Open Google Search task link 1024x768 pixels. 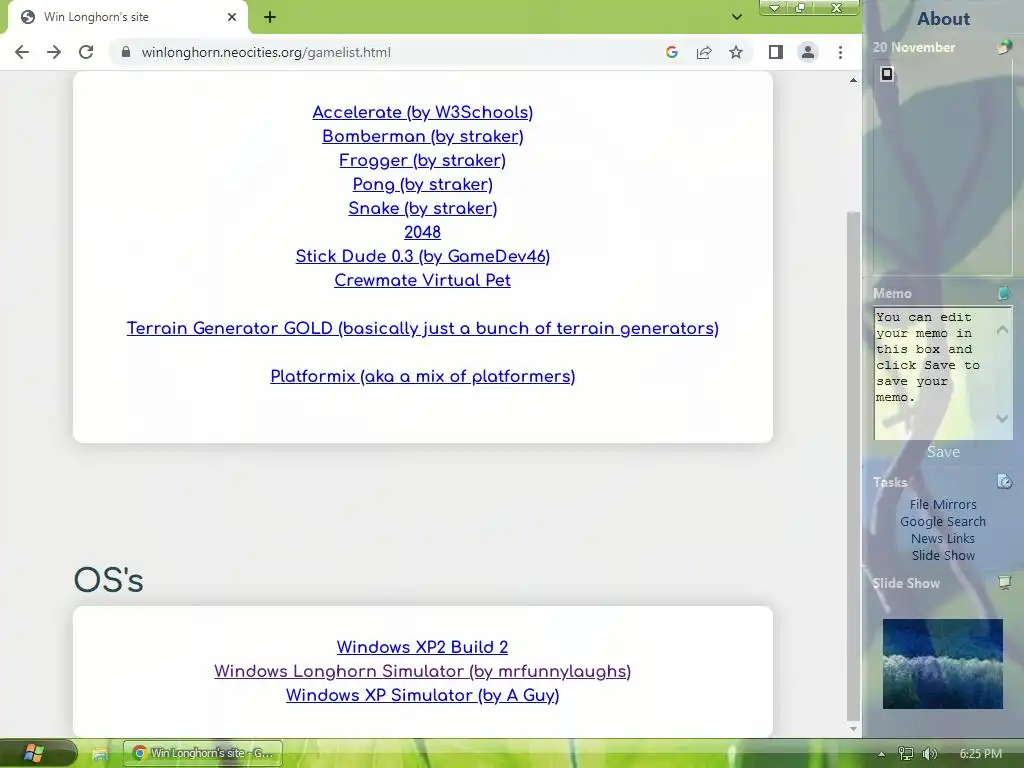943,521
